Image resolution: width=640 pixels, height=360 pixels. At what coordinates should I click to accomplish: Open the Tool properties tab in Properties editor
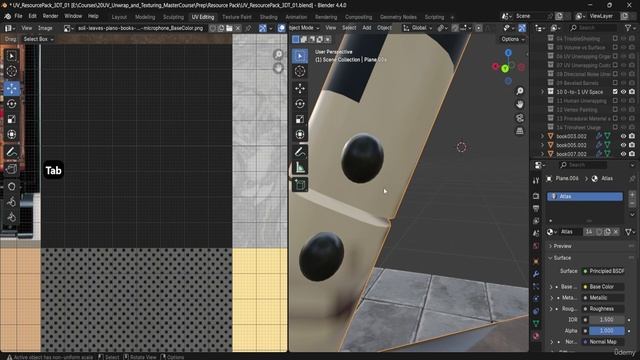pos(536,180)
